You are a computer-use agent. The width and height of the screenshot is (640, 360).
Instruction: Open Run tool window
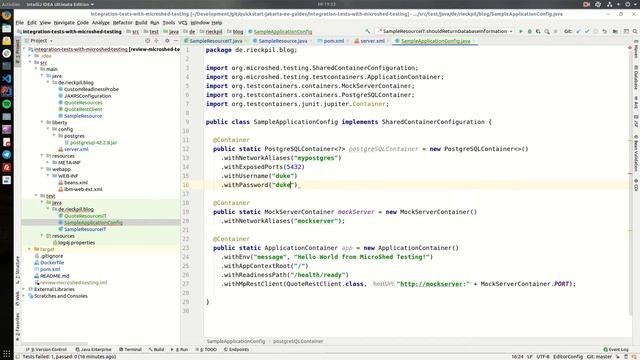pyautogui.click(x=180, y=349)
